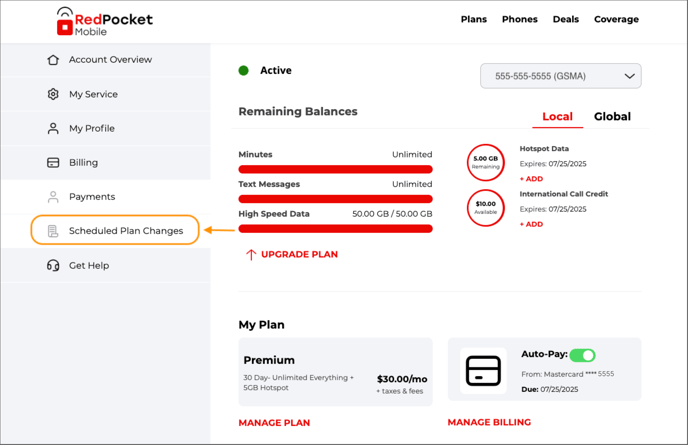Switch to the Global balances tab
This screenshot has height=445, width=688.
point(612,116)
